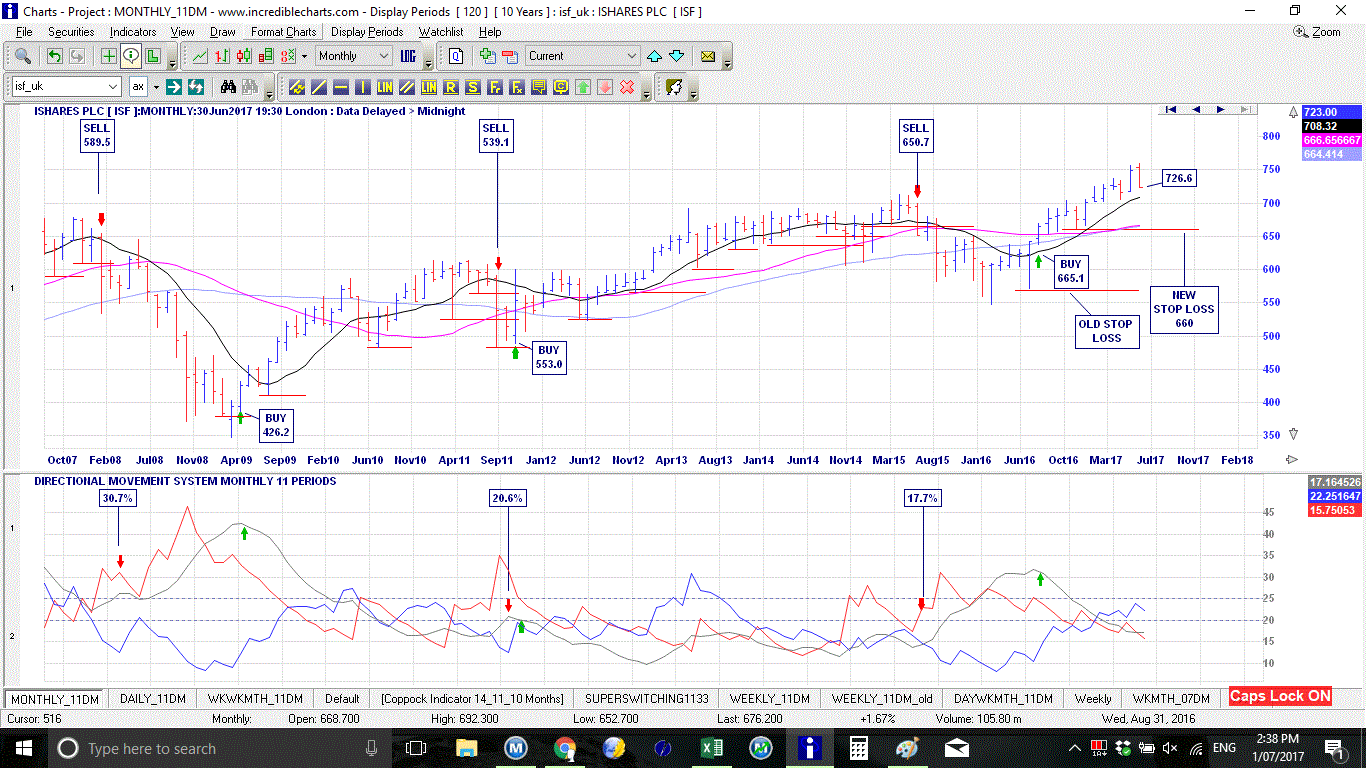
Task: Click the scroll forward chart navigation arrow
Action: tap(1221, 110)
